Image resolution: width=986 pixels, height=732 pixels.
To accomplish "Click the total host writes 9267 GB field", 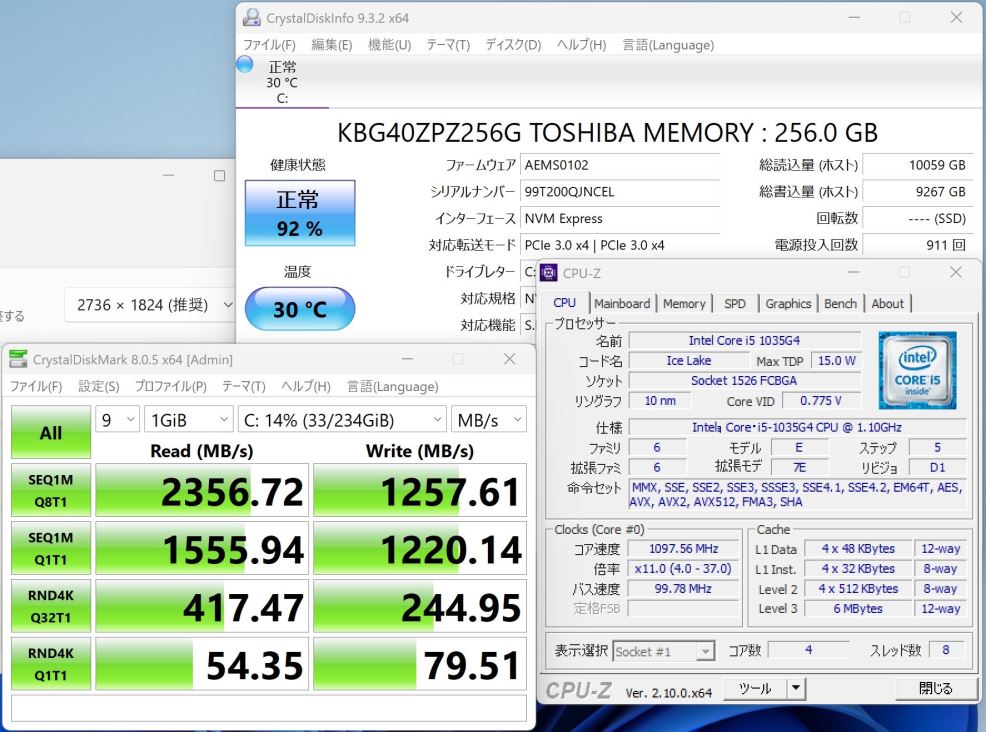I will pos(917,192).
